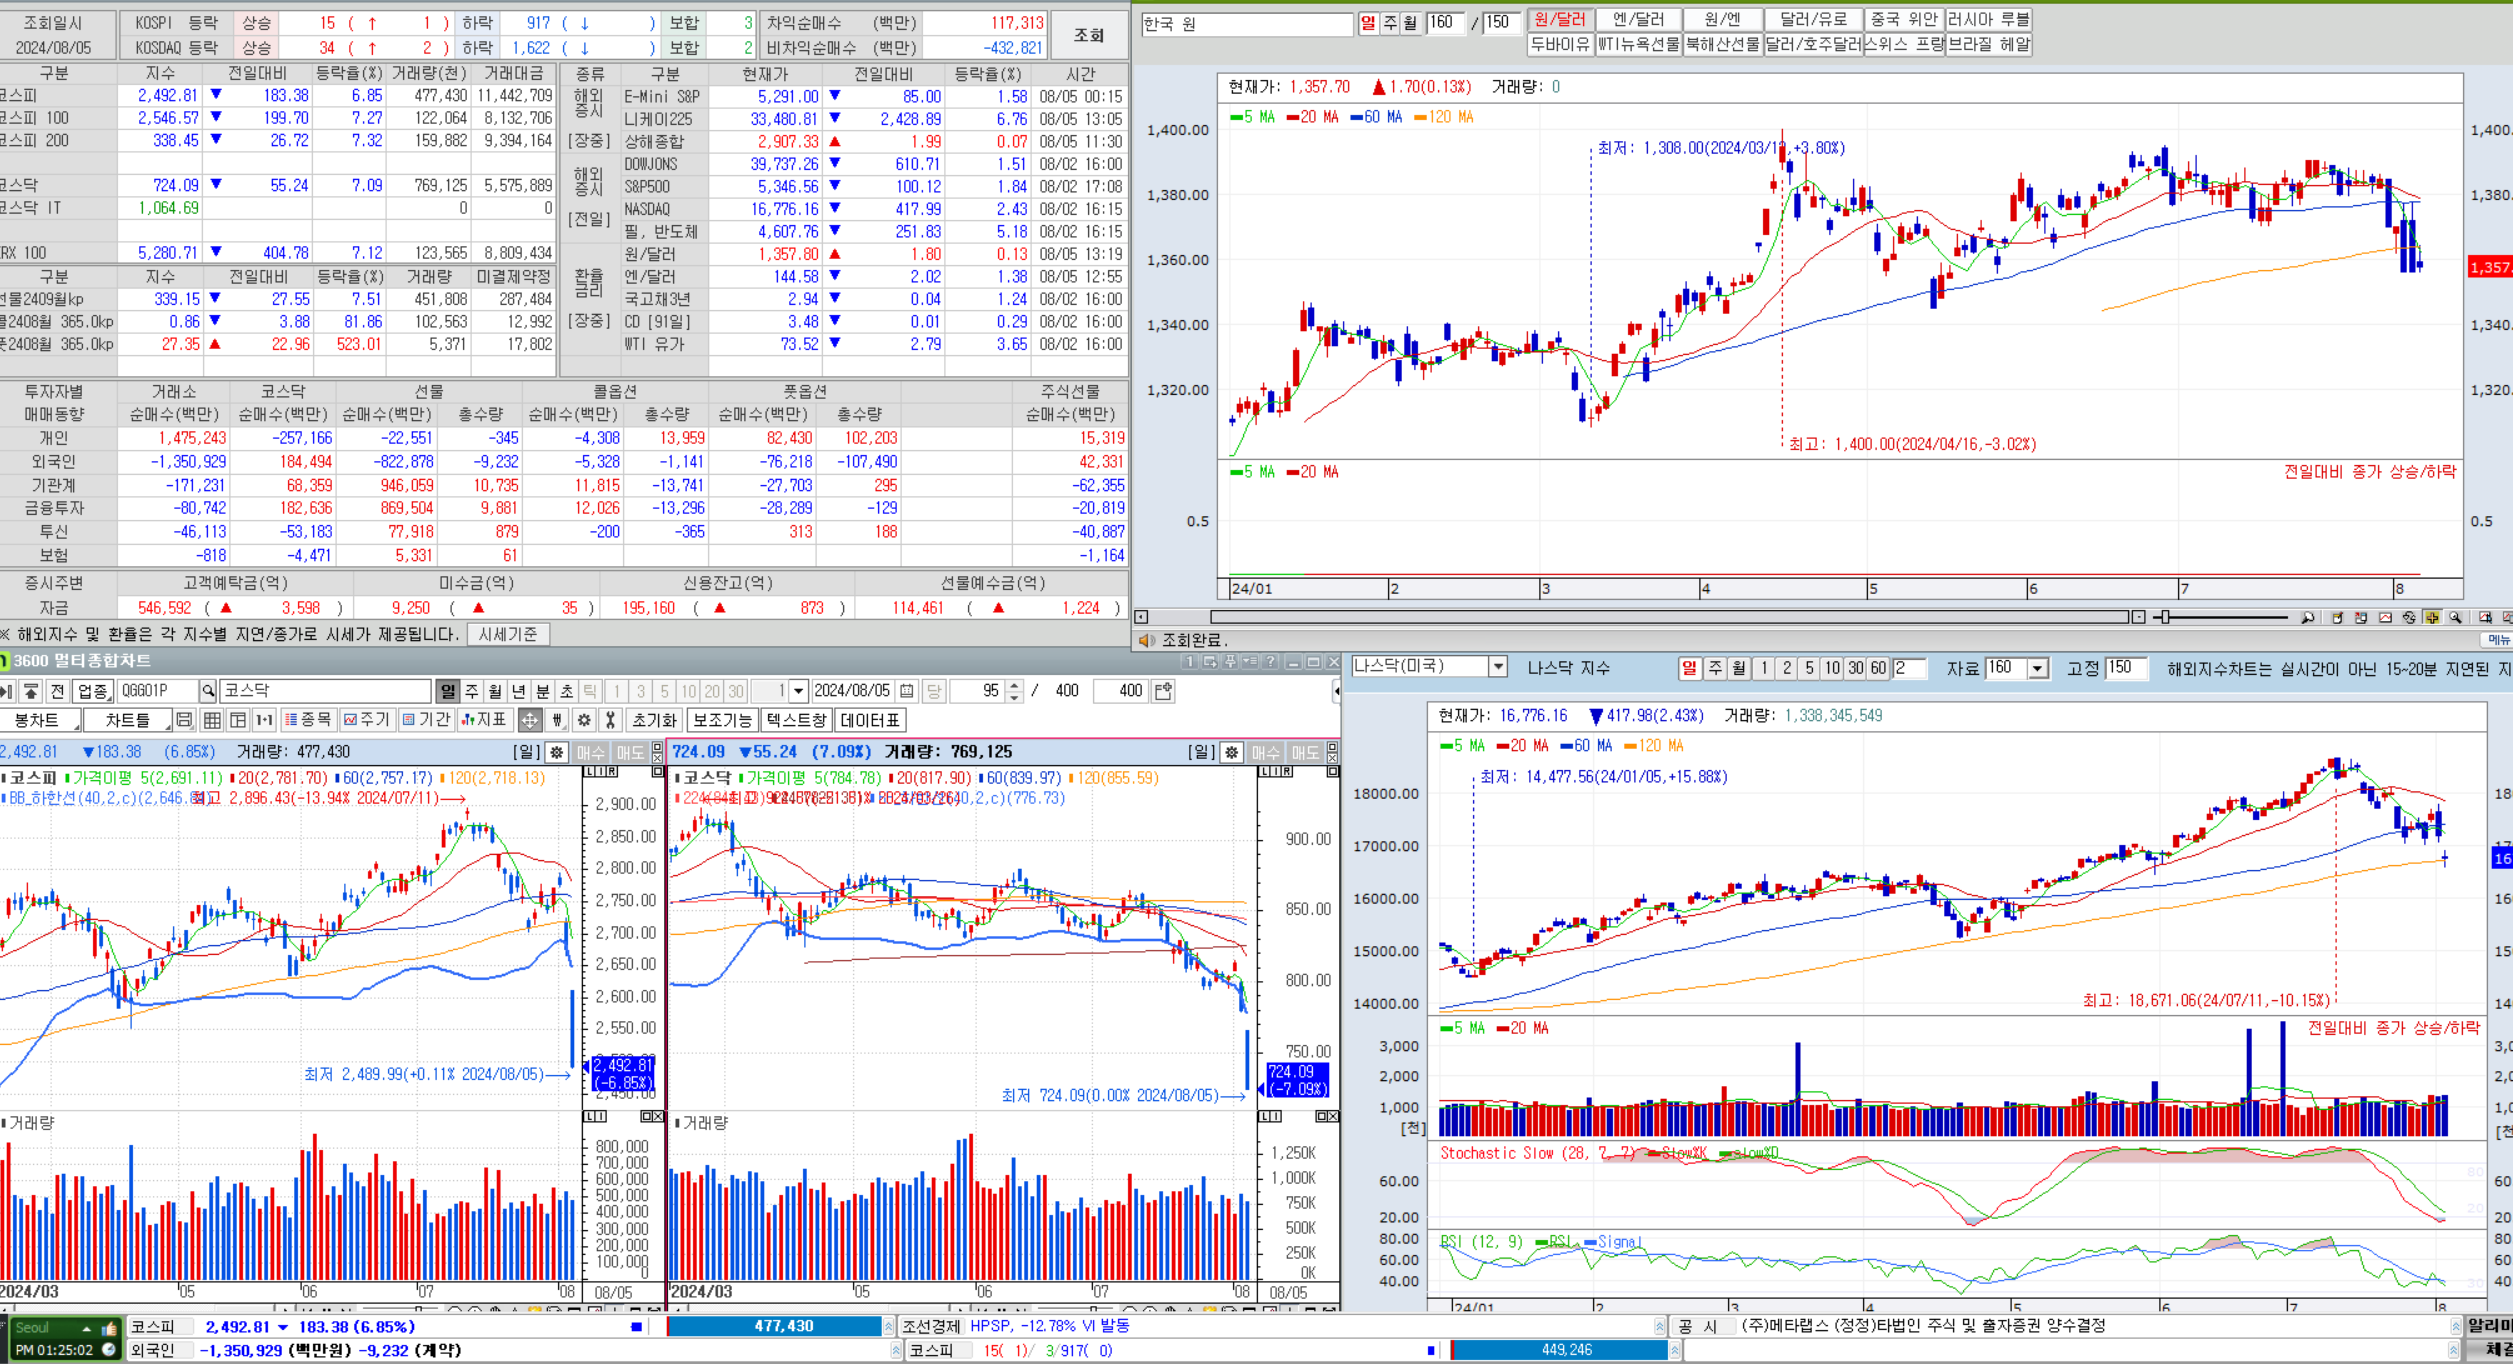Select 분 minute period in multi chart toolbar
The width and height of the screenshot is (2513, 1364).
[x=543, y=691]
